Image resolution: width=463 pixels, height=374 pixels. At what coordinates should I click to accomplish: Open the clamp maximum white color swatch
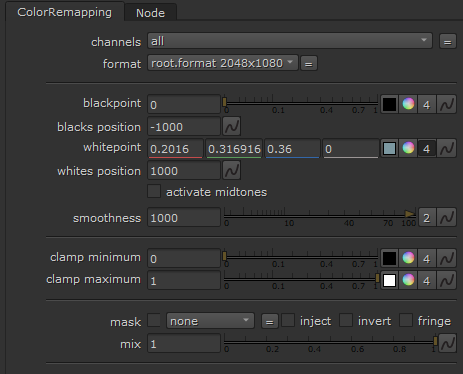coord(389,280)
